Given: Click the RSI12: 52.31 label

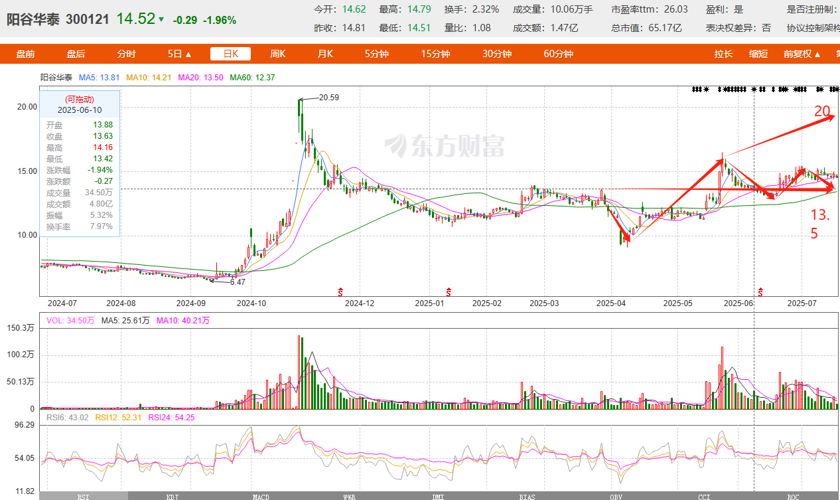Looking at the screenshot, I should 118,417.
